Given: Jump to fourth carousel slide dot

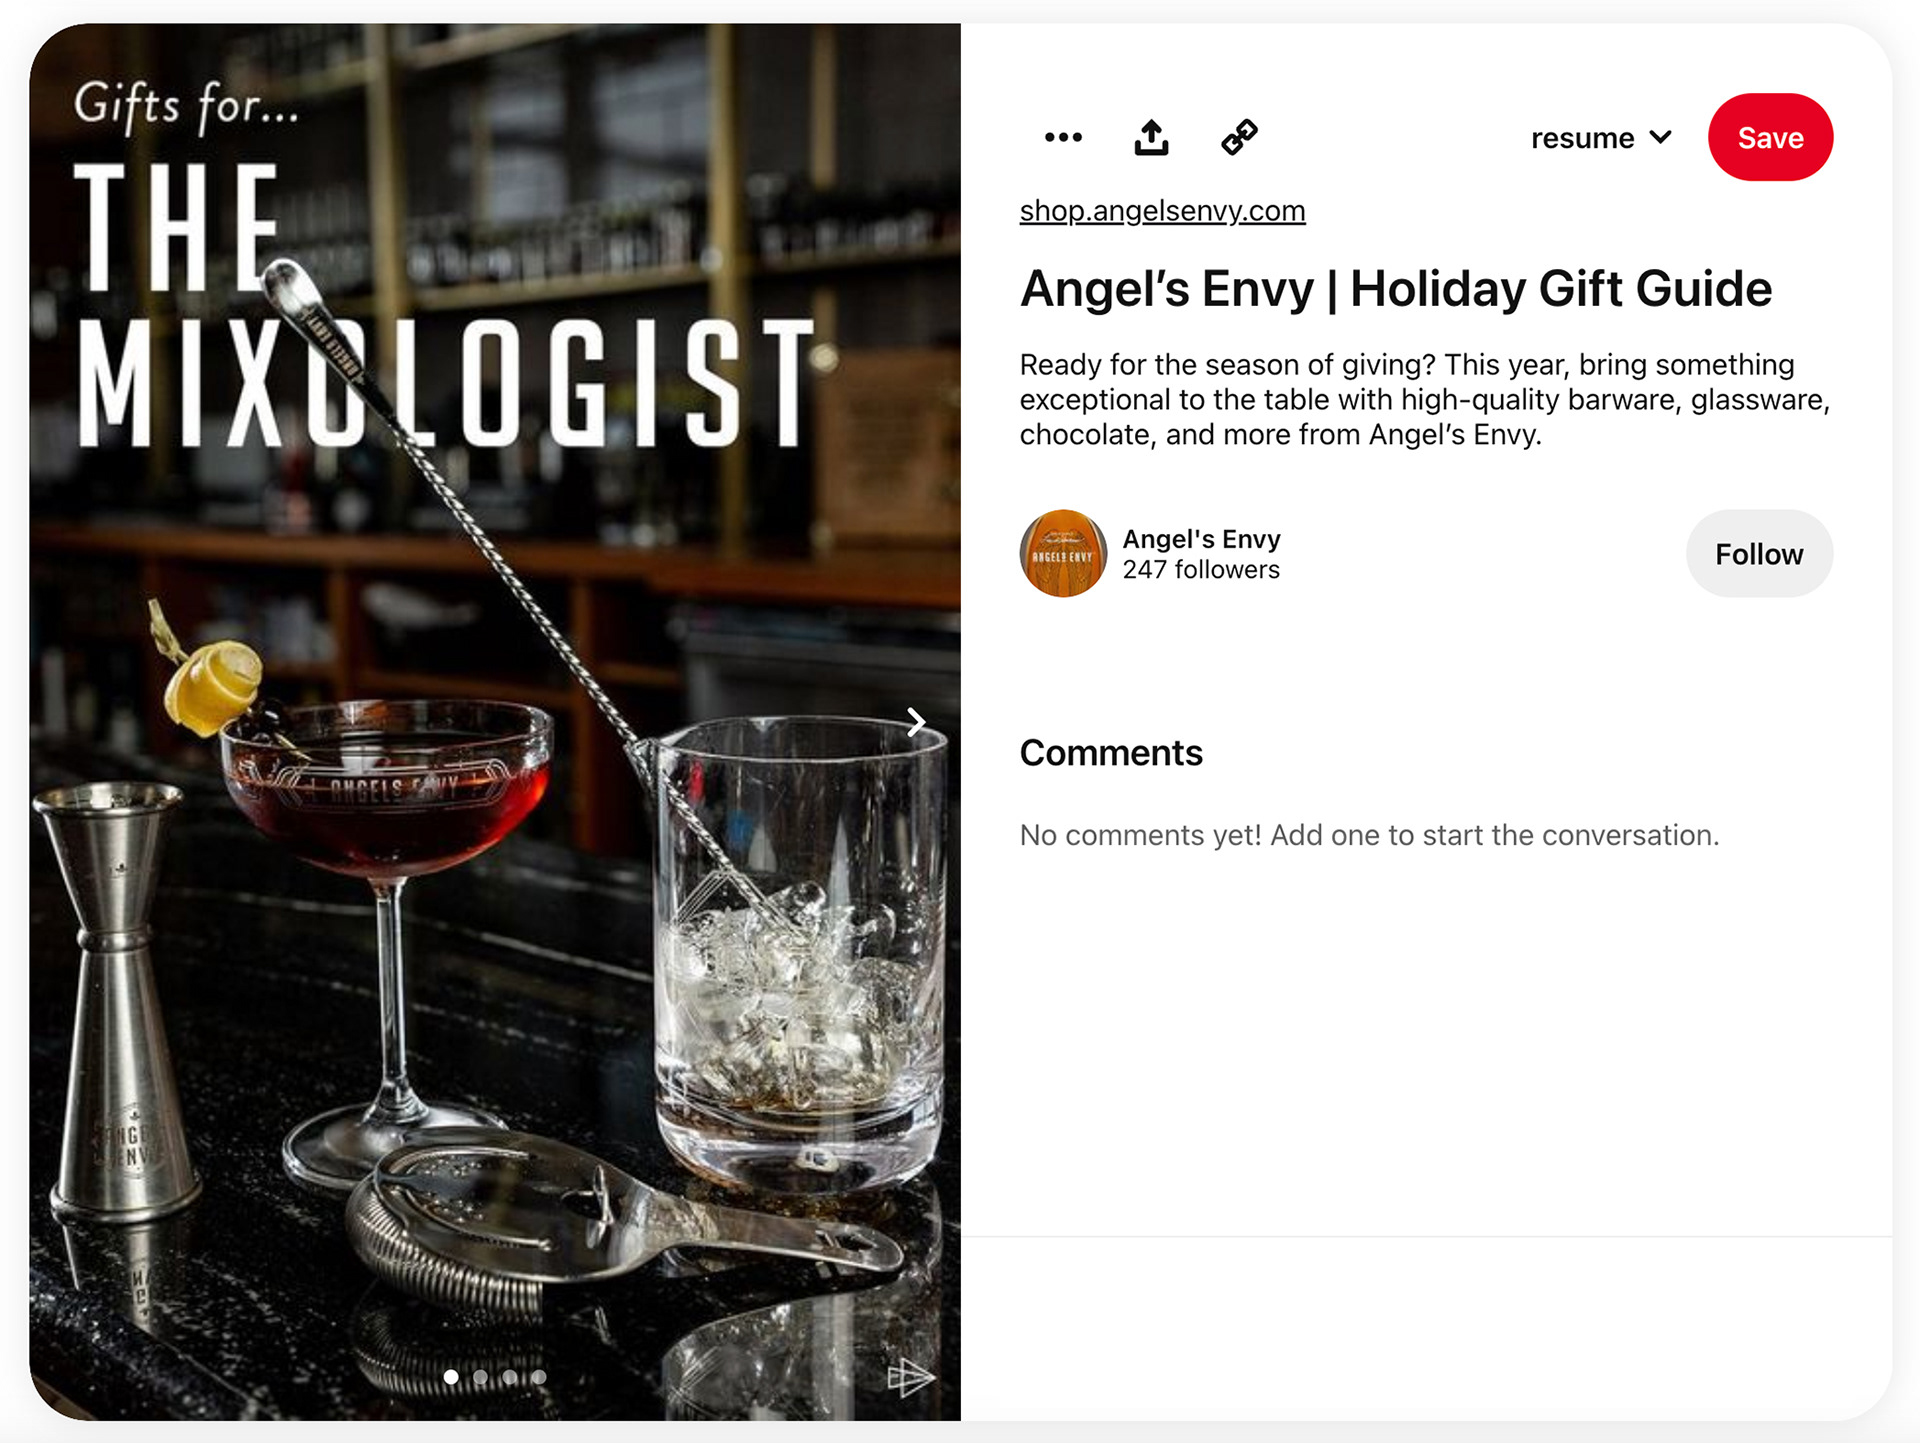Looking at the screenshot, I should [539, 1377].
